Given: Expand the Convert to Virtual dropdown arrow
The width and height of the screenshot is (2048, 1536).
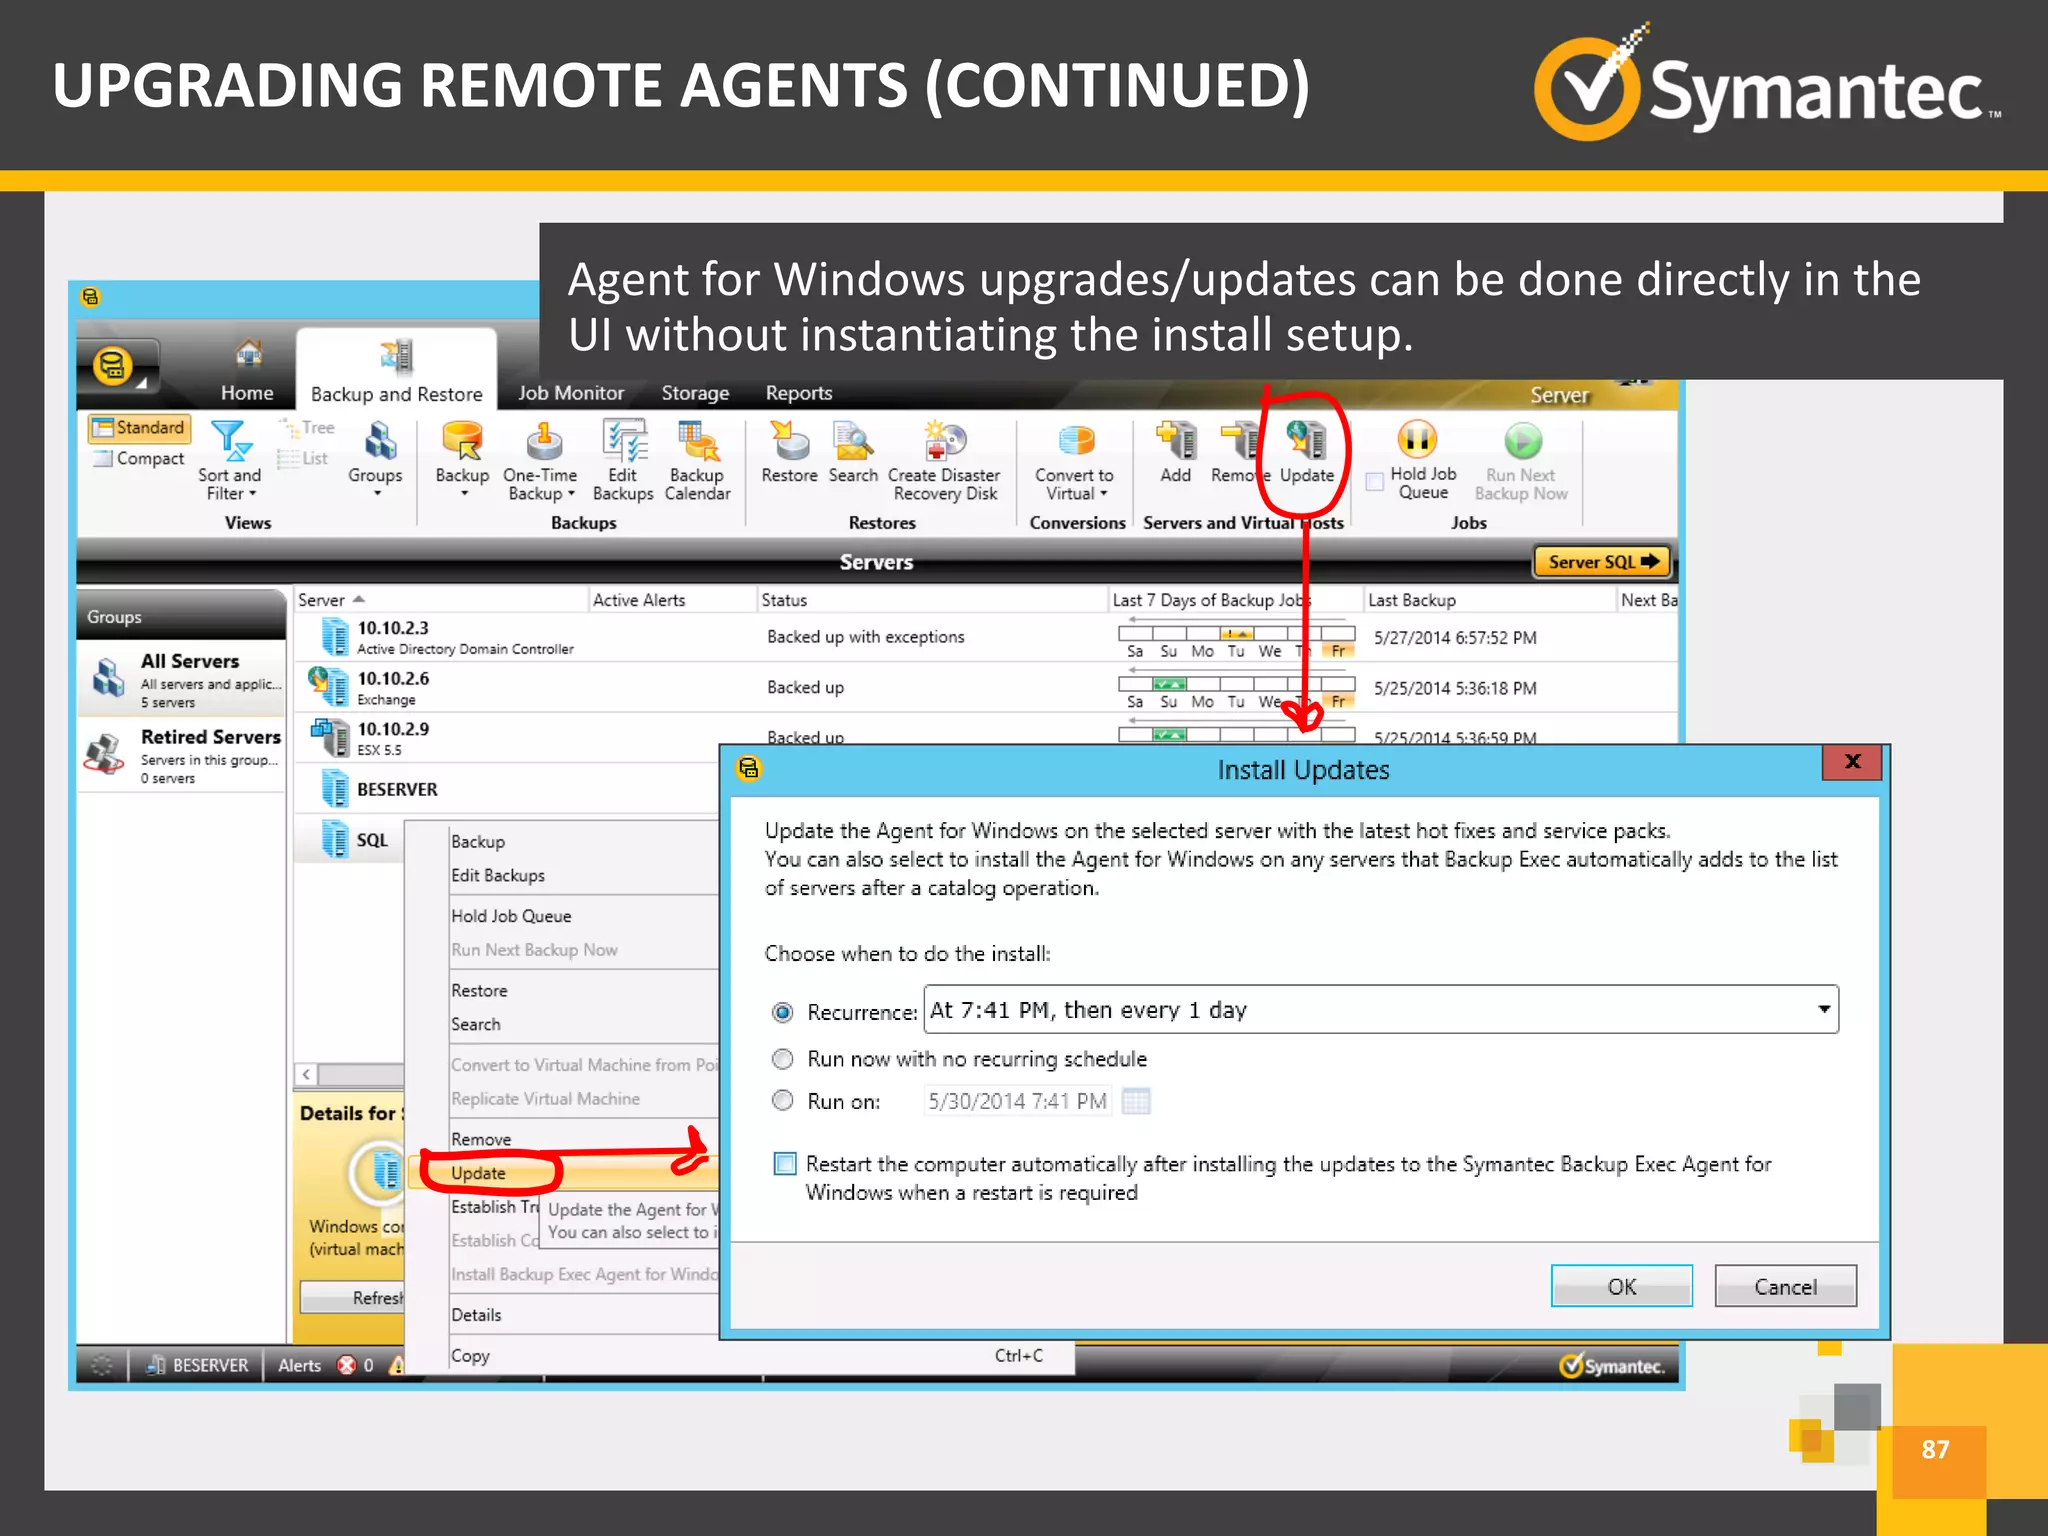Looking at the screenshot, I should tap(1104, 494).
